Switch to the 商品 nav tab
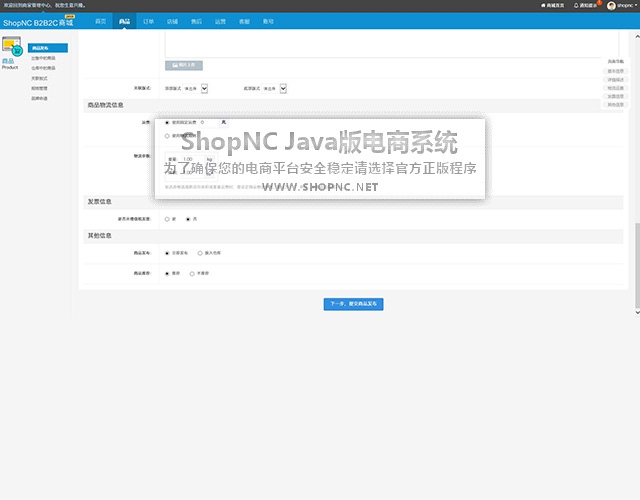The height and width of the screenshot is (500, 640). (124, 21)
